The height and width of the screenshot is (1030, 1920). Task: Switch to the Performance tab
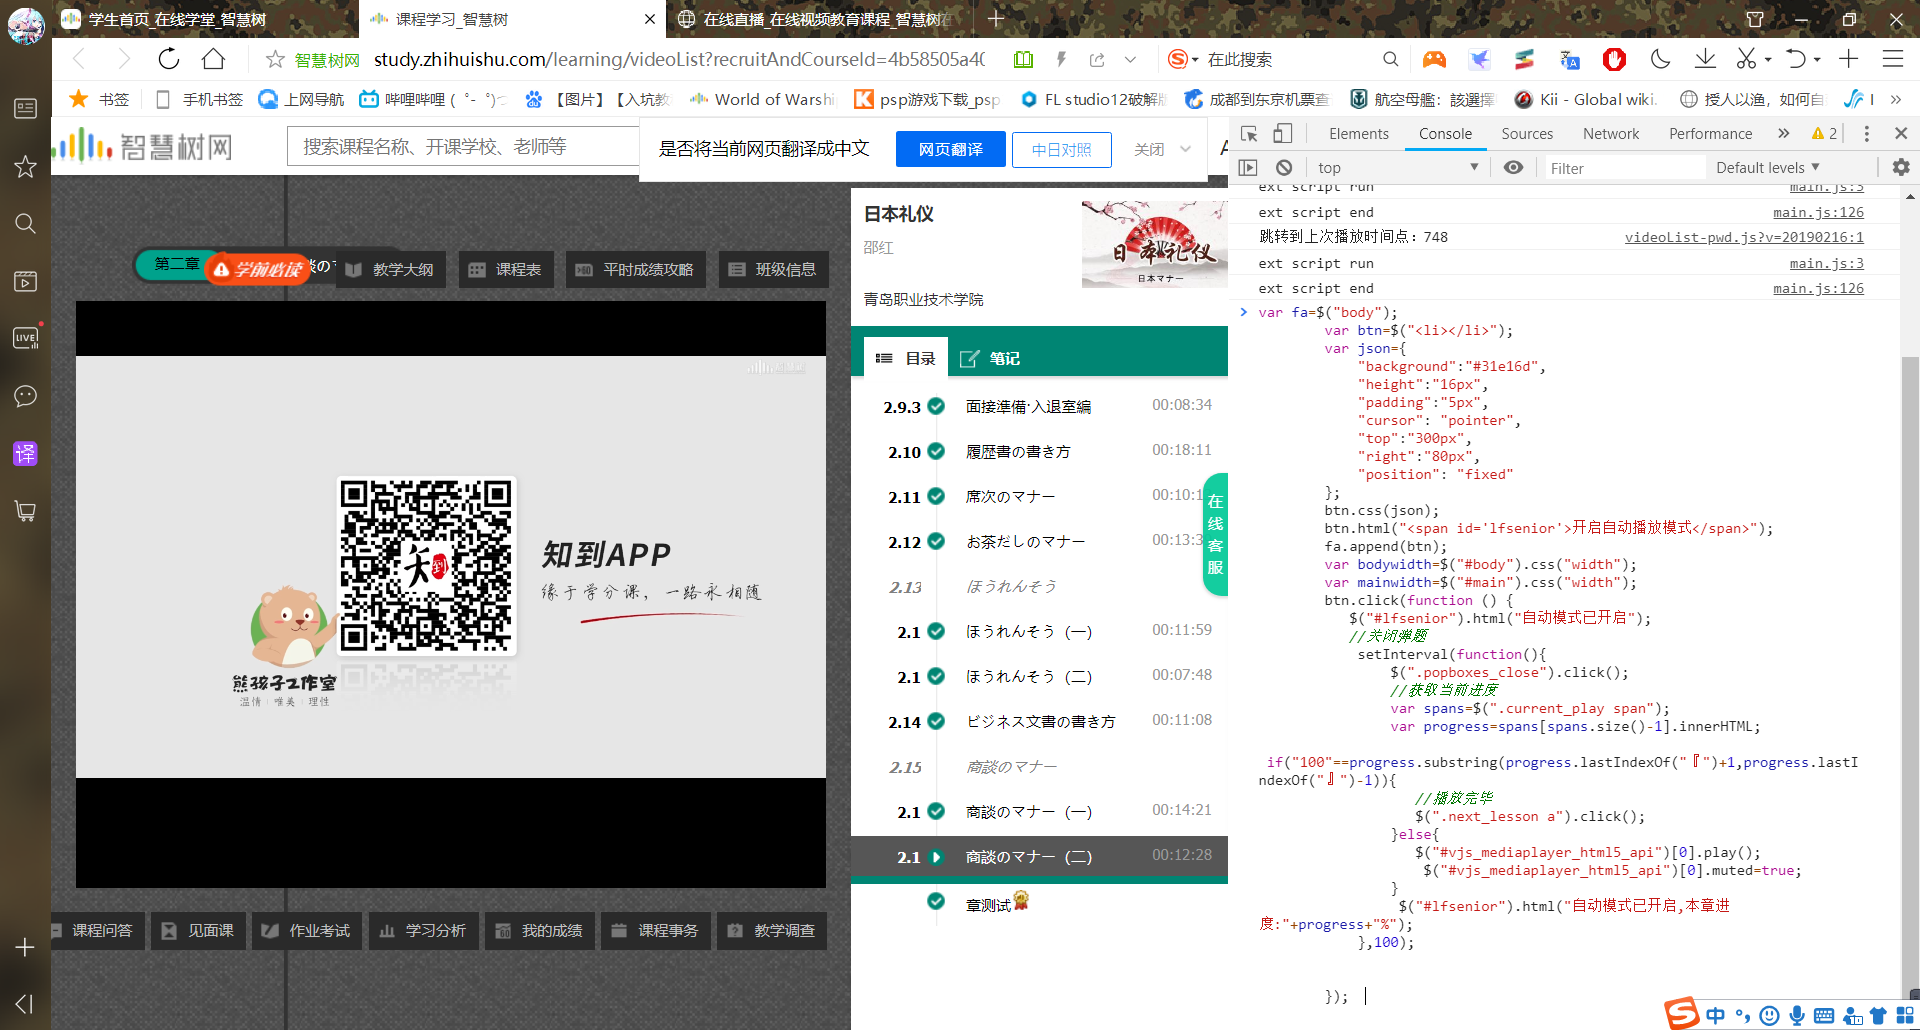click(x=1710, y=133)
